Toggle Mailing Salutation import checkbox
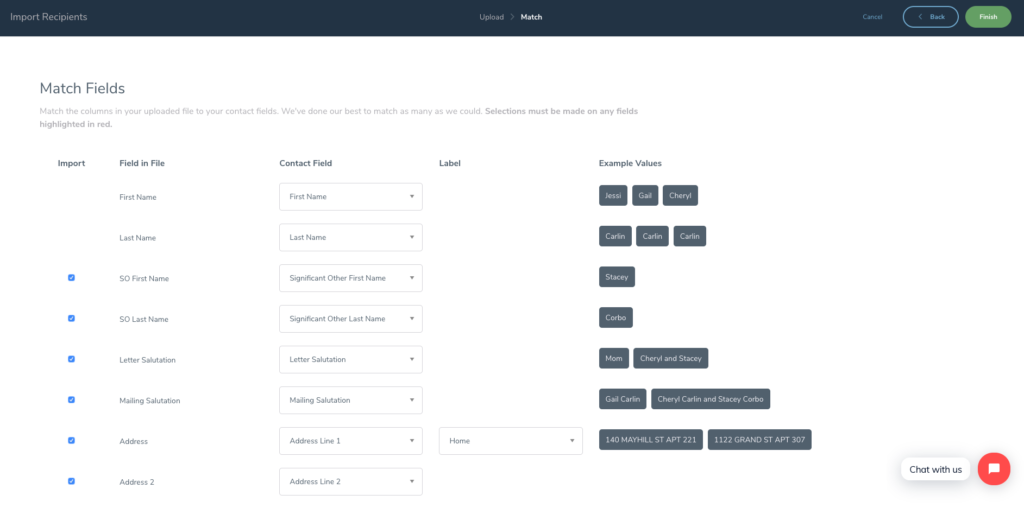This screenshot has width=1024, height=508. [x=71, y=400]
